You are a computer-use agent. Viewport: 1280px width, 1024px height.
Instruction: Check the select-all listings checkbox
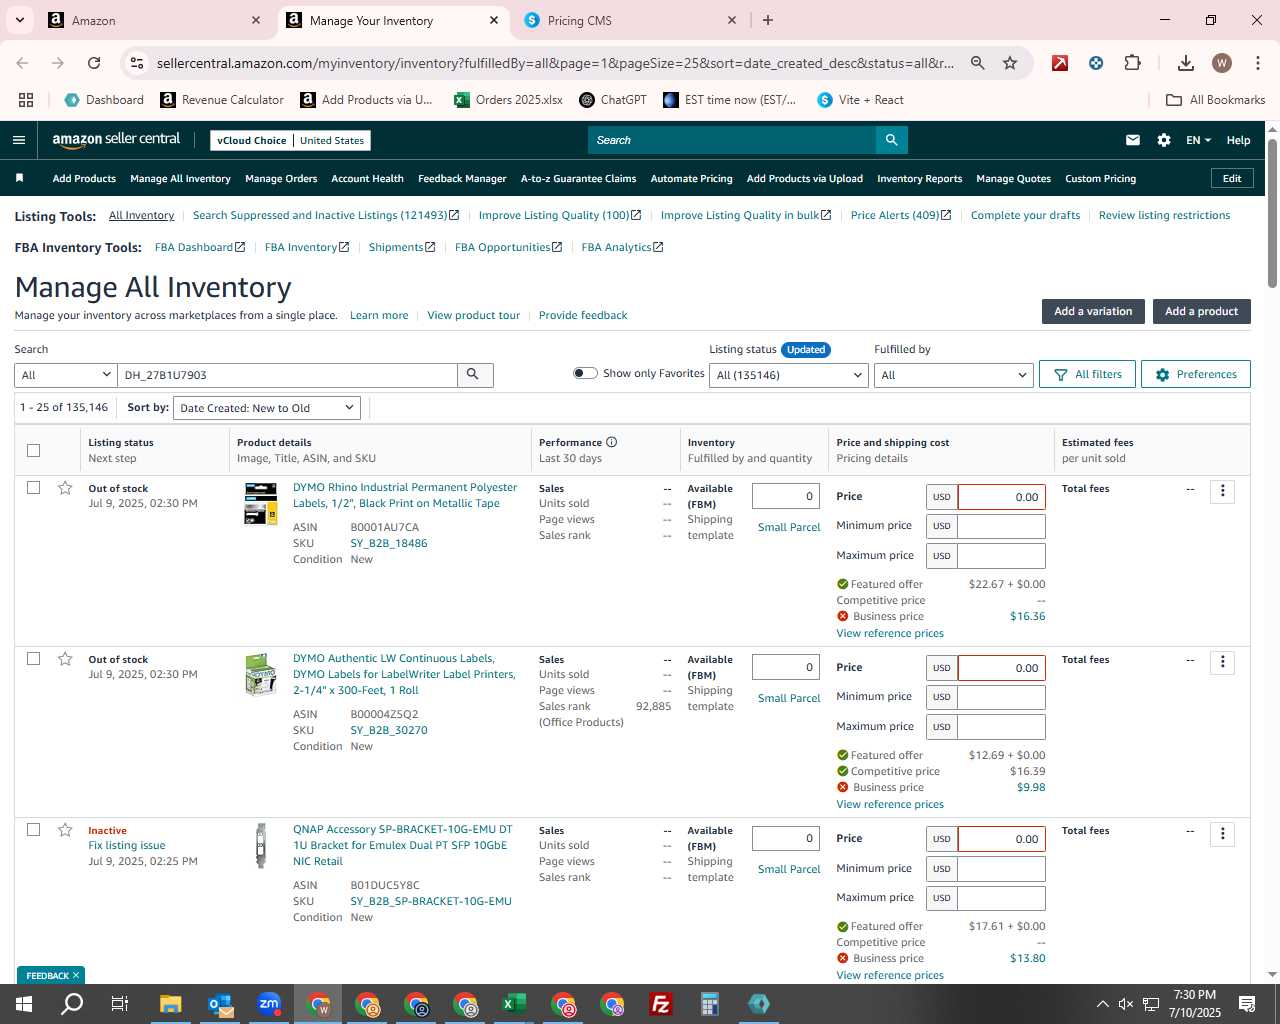[x=33, y=450]
